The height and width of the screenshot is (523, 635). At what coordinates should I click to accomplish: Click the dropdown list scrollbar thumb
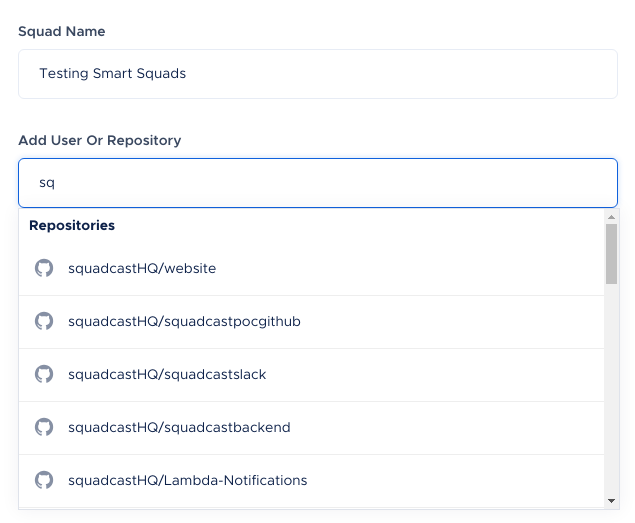pyautogui.click(x=612, y=254)
